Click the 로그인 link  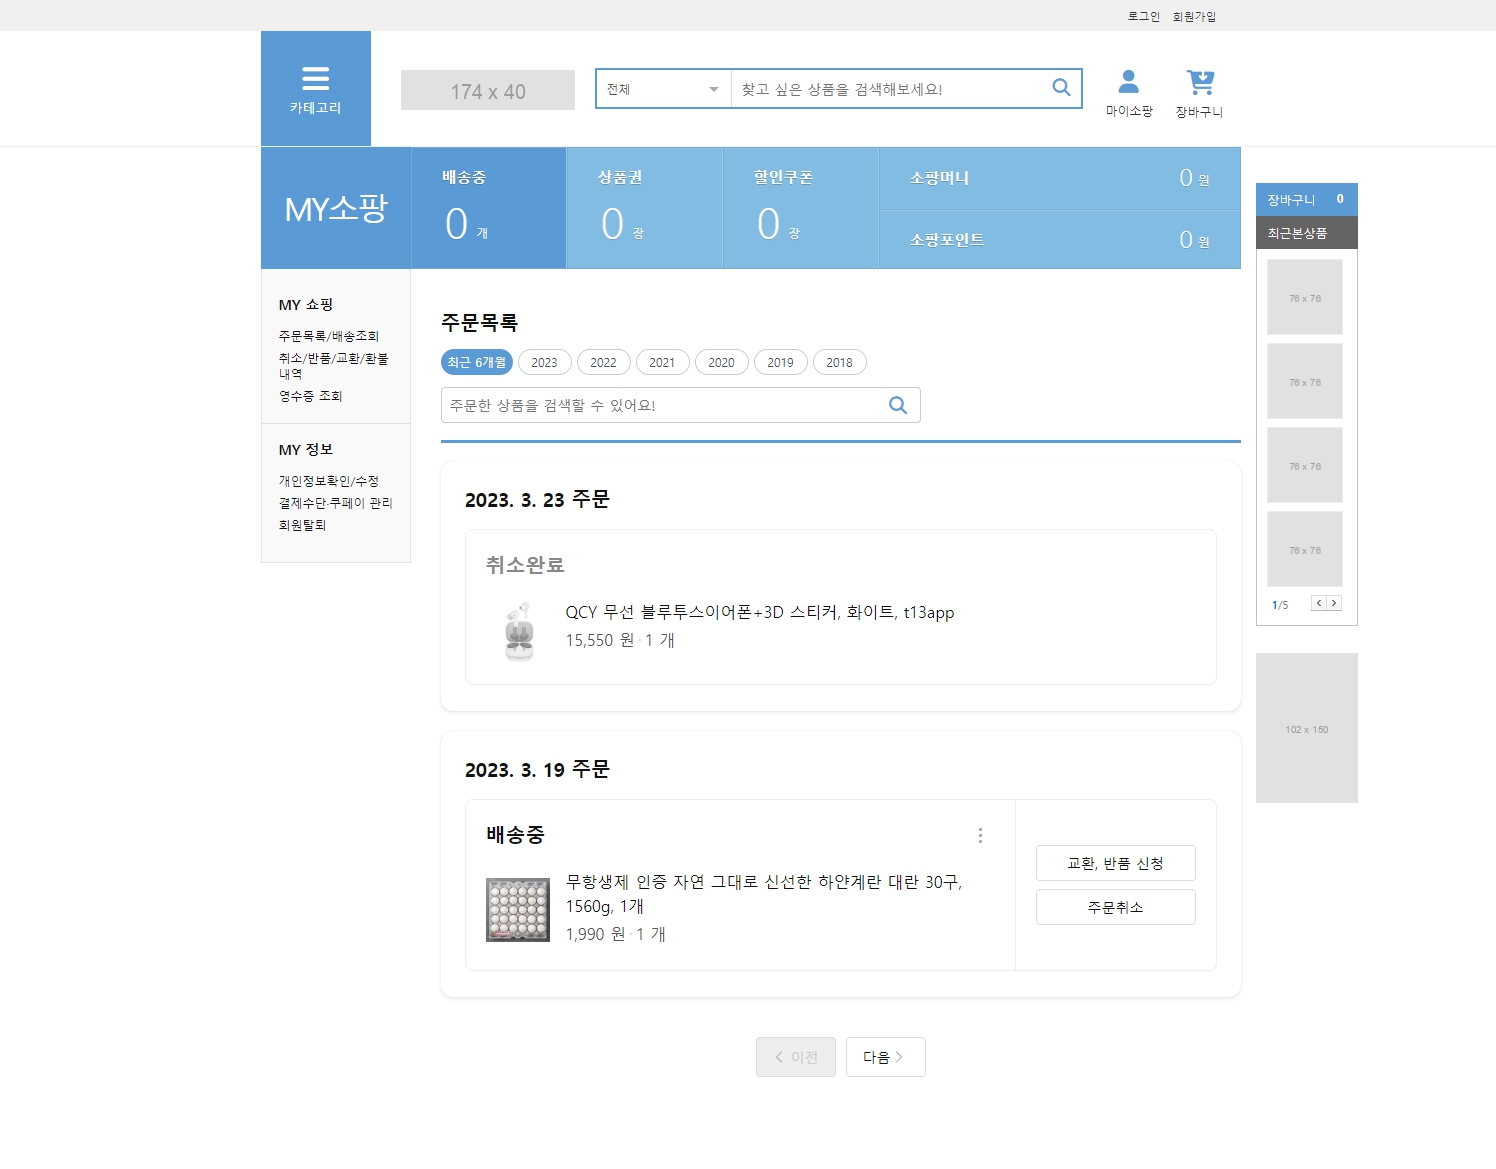pyautogui.click(x=1143, y=16)
